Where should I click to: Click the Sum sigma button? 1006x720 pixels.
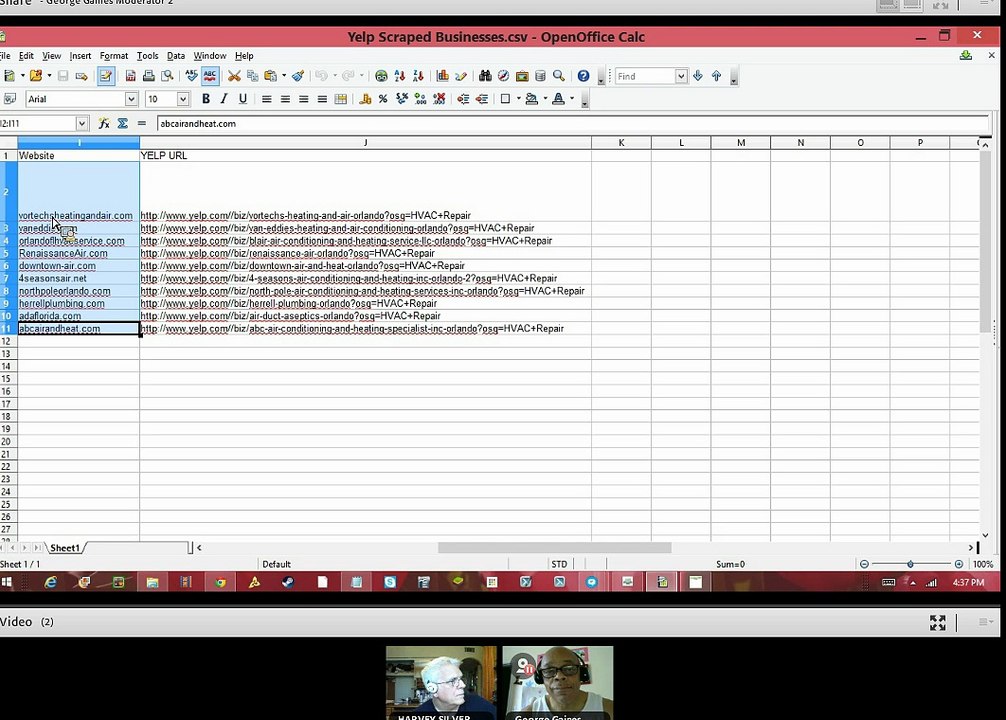coord(123,123)
